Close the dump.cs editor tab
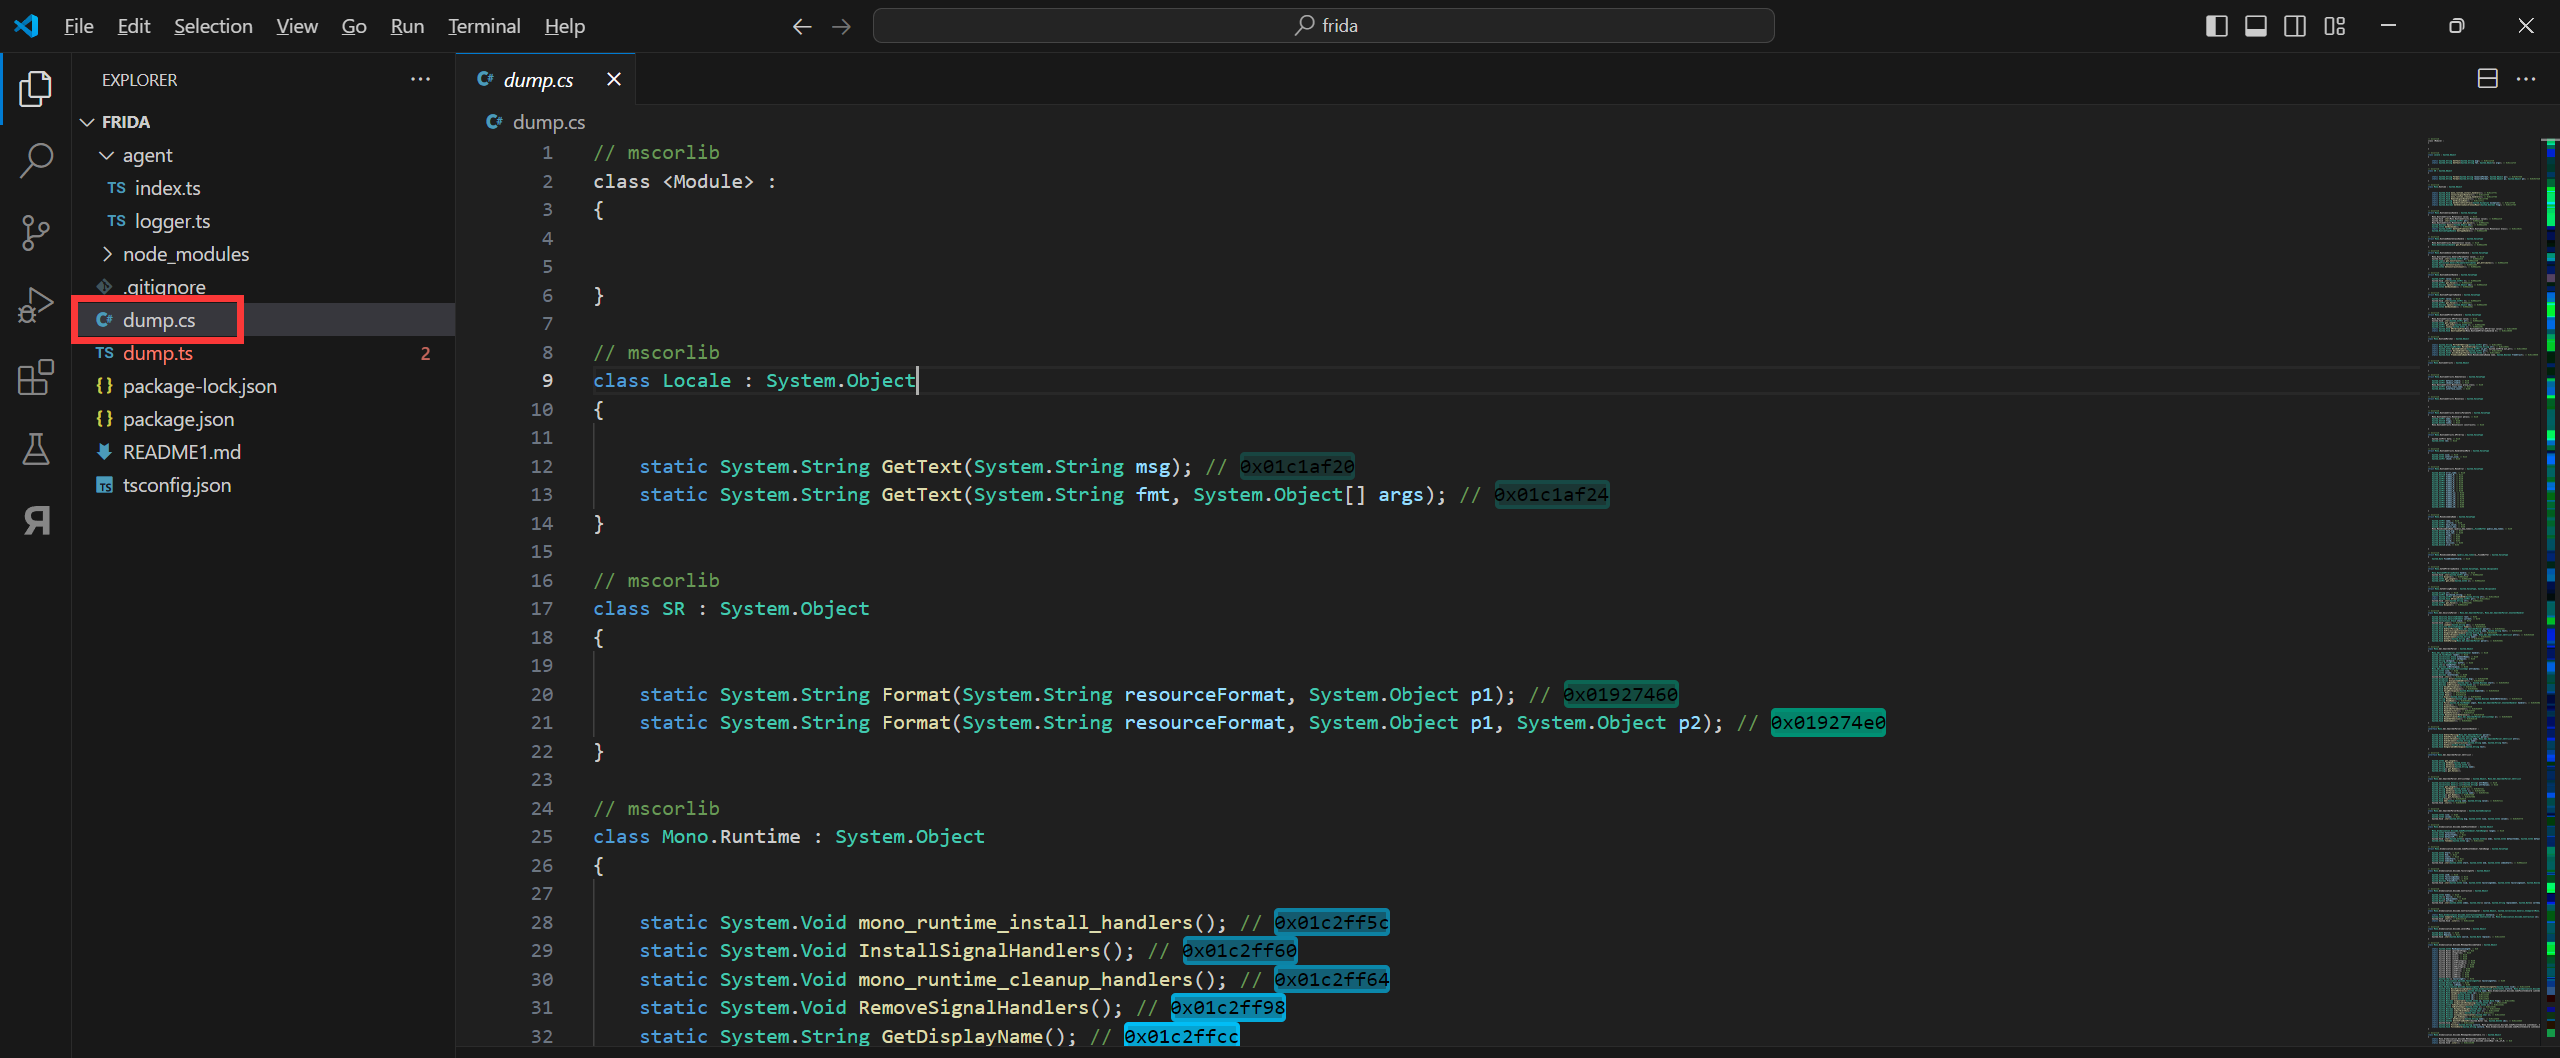 pyautogui.click(x=614, y=79)
